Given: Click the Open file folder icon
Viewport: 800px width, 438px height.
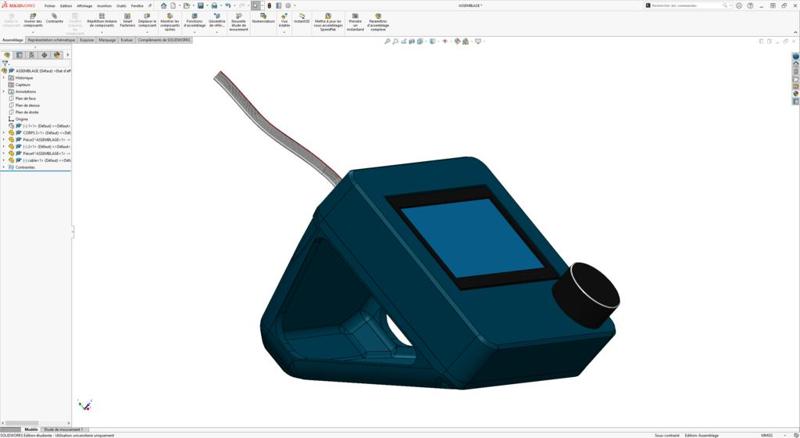Looking at the screenshot, I should click(187, 6).
